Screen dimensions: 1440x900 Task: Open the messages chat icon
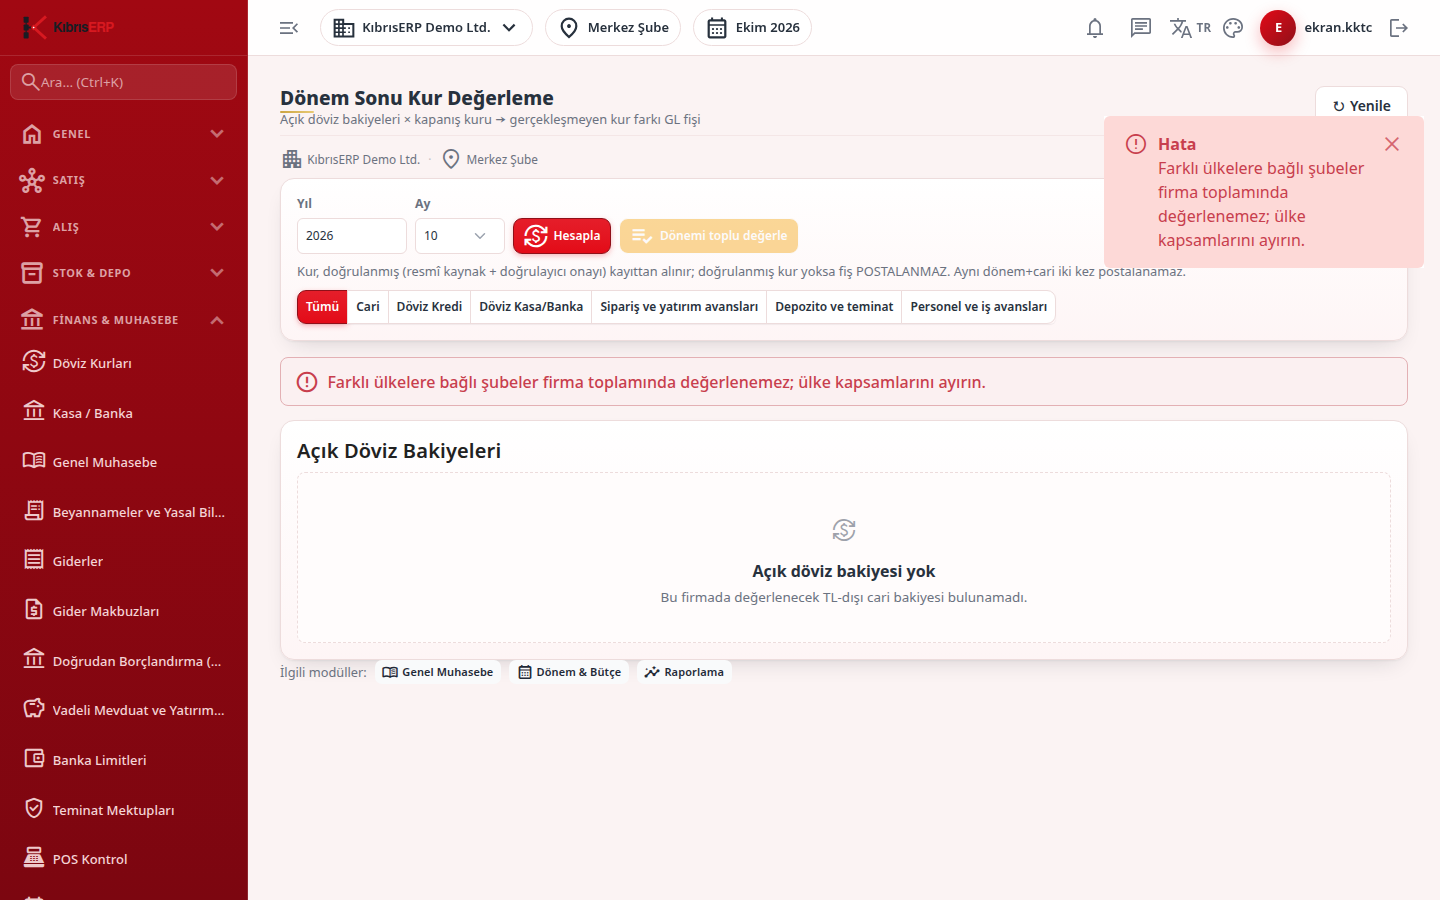point(1141,28)
